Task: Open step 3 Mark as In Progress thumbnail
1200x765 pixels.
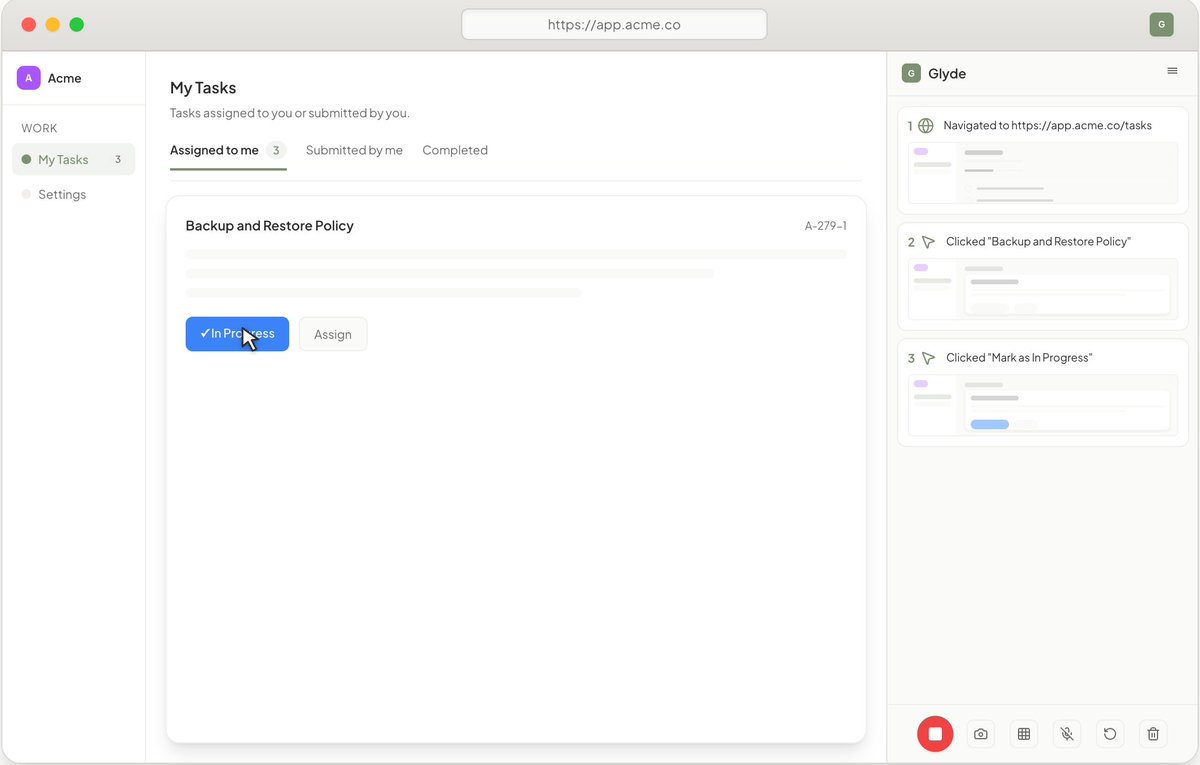Action: [x=1043, y=405]
